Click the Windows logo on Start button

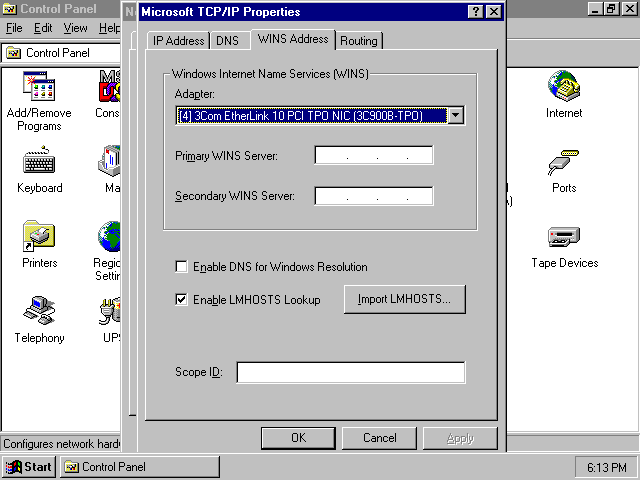click(x=13, y=467)
